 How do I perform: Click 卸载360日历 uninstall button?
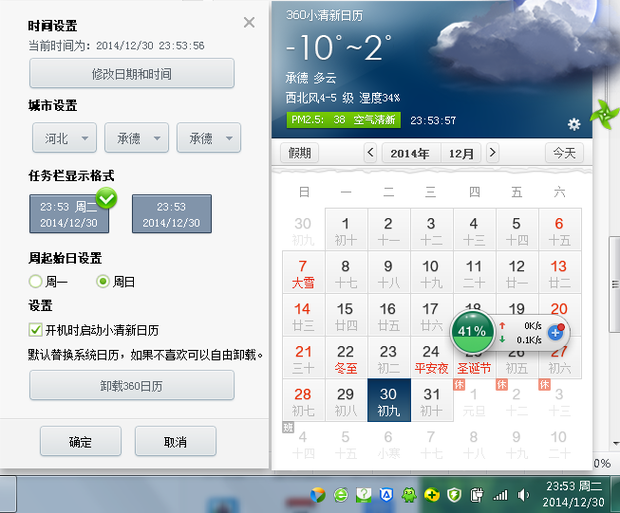pos(132,386)
